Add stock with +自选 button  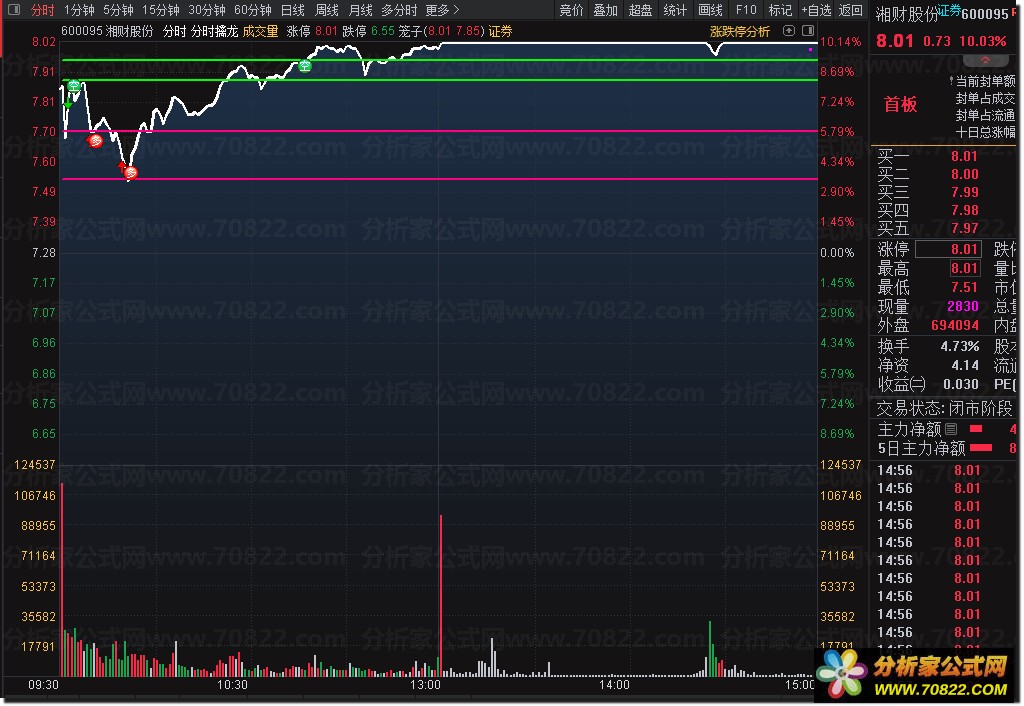click(x=816, y=10)
